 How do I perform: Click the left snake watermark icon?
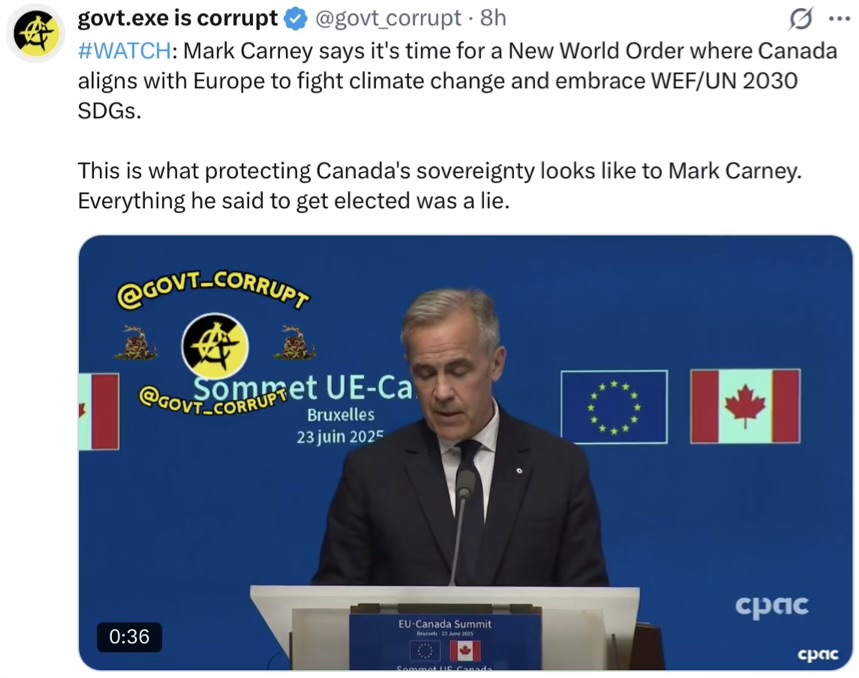click(136, 343)
